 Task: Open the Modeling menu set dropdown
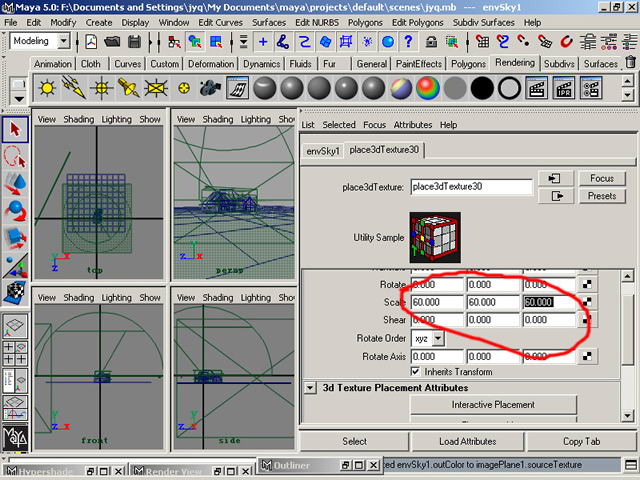point(64,41)
